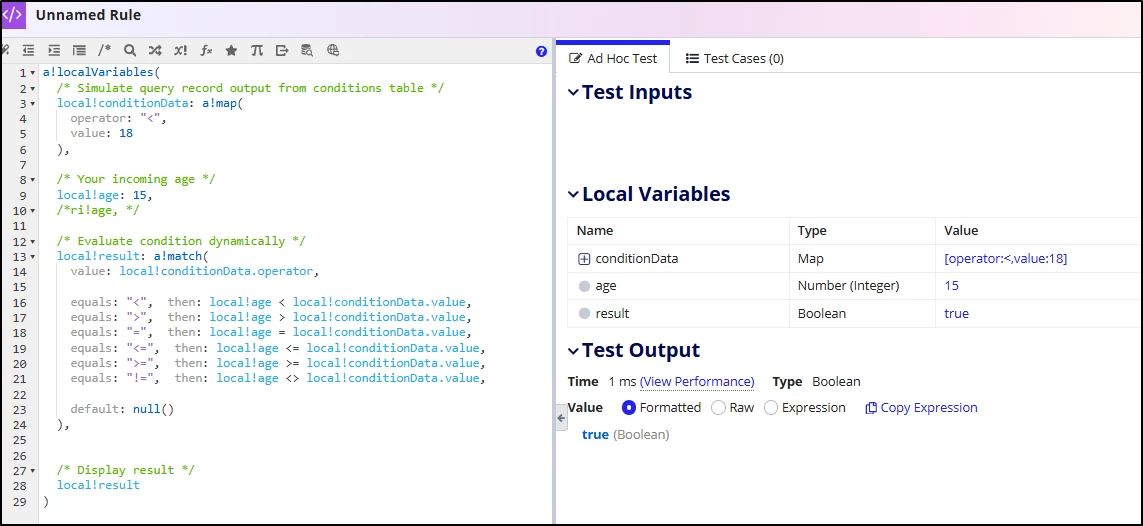
Task: Select the Formatted value radio button
Action: (x=629, y=407)
